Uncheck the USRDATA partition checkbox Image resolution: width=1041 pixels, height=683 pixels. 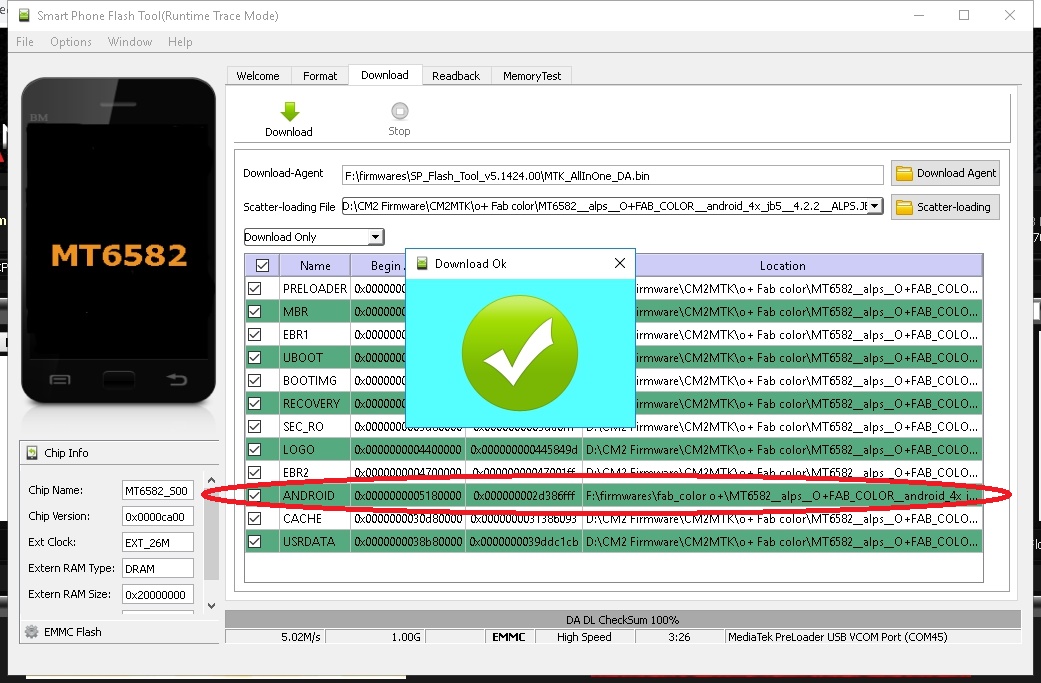point(254,542)
